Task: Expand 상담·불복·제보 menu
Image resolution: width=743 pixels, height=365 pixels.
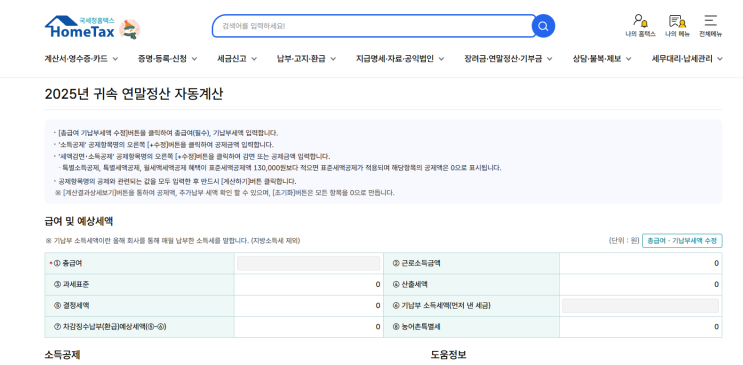Action: pyautogui.click(x=602, y=59)
